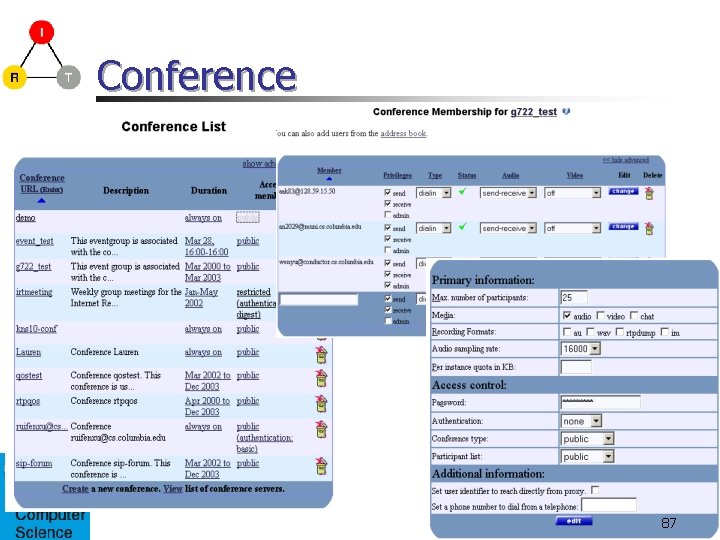The height and width of the screenshot is (540, 720).
Task: Click the hide advanced link
Action: coord(625,160)
